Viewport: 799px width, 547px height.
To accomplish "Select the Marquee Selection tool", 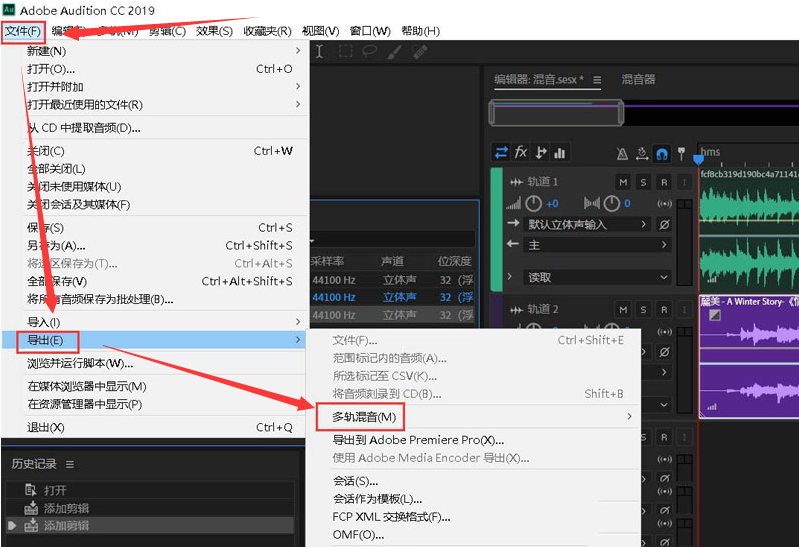I will (345, 51).
